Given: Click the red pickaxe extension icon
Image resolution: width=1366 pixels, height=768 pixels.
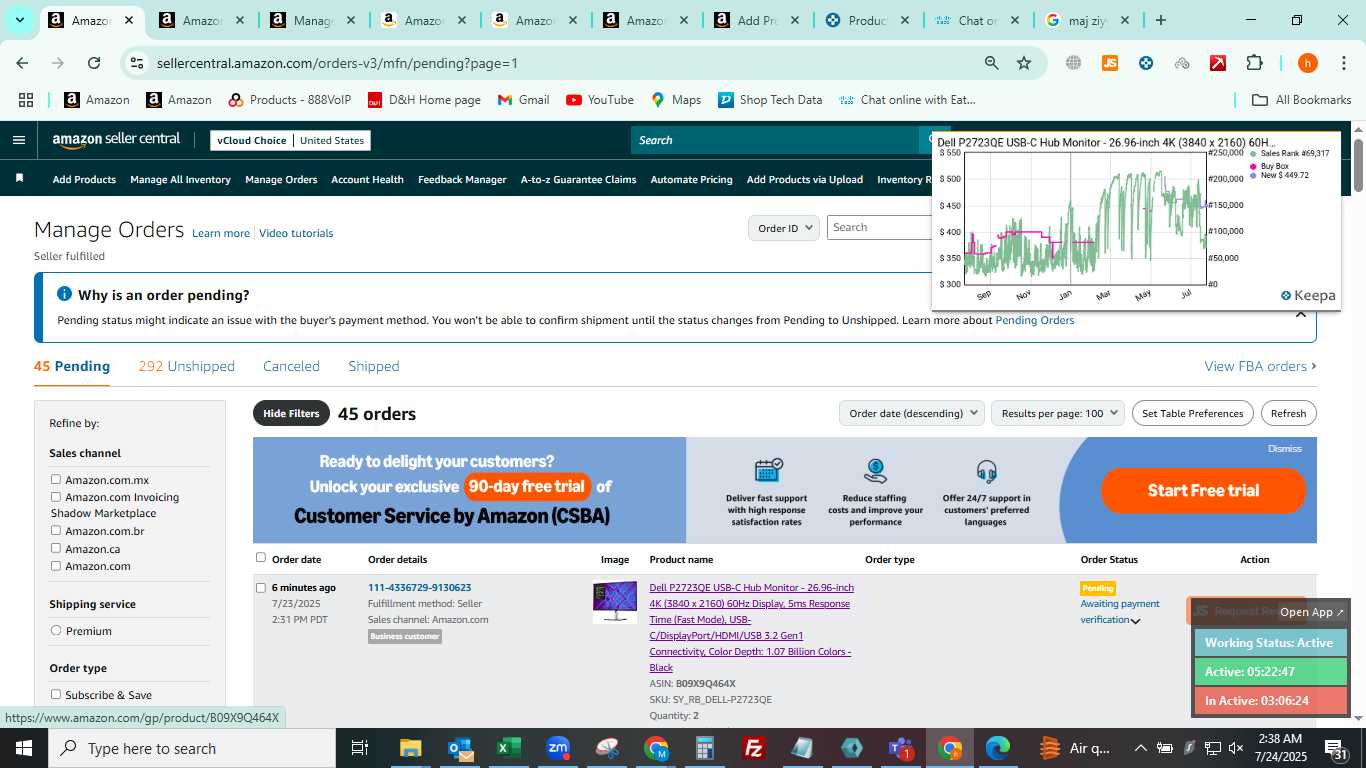Looking at the screenshot, I should point(1218,63).
